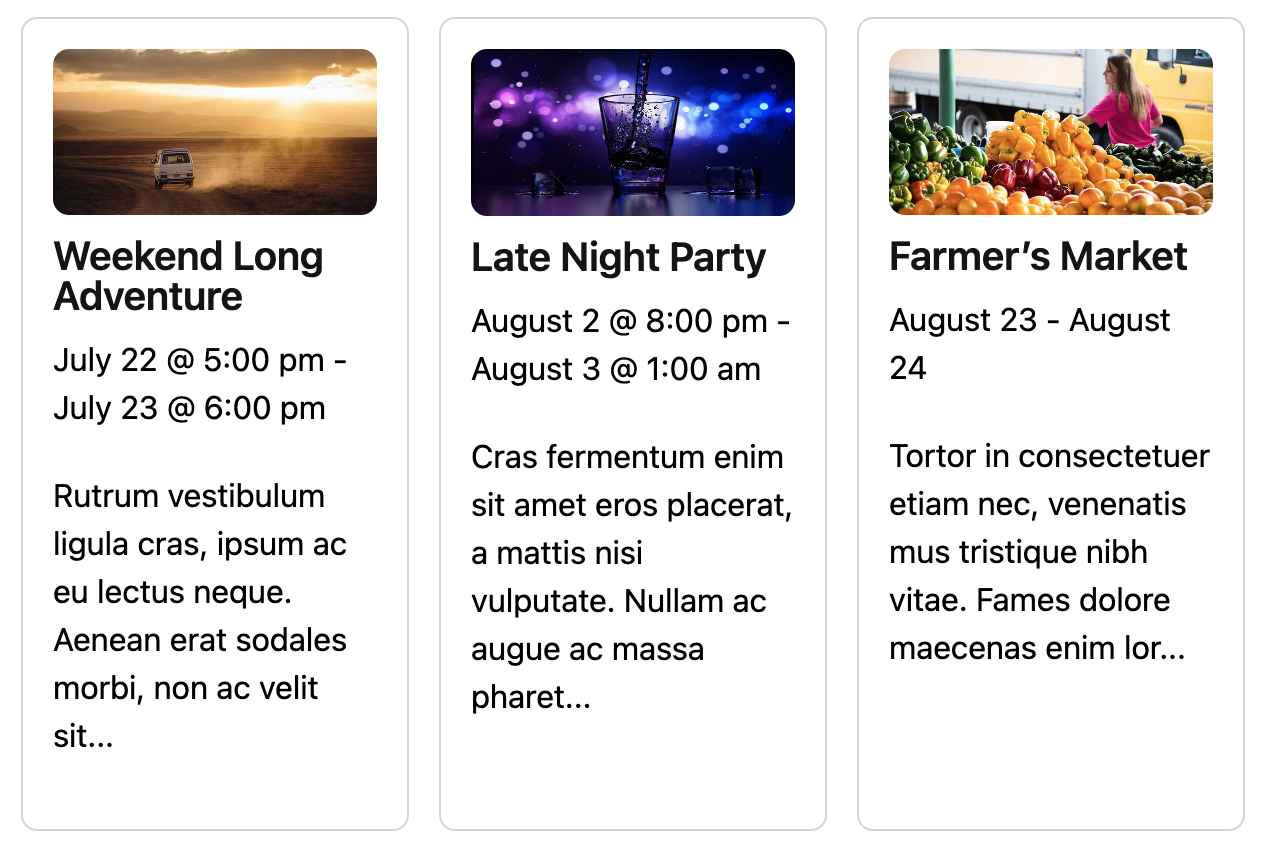The width and height of the screenshot is (1270, 854).
Task: Click the July 22 @ 5:00 pm start time
Action: coord(188,360)
